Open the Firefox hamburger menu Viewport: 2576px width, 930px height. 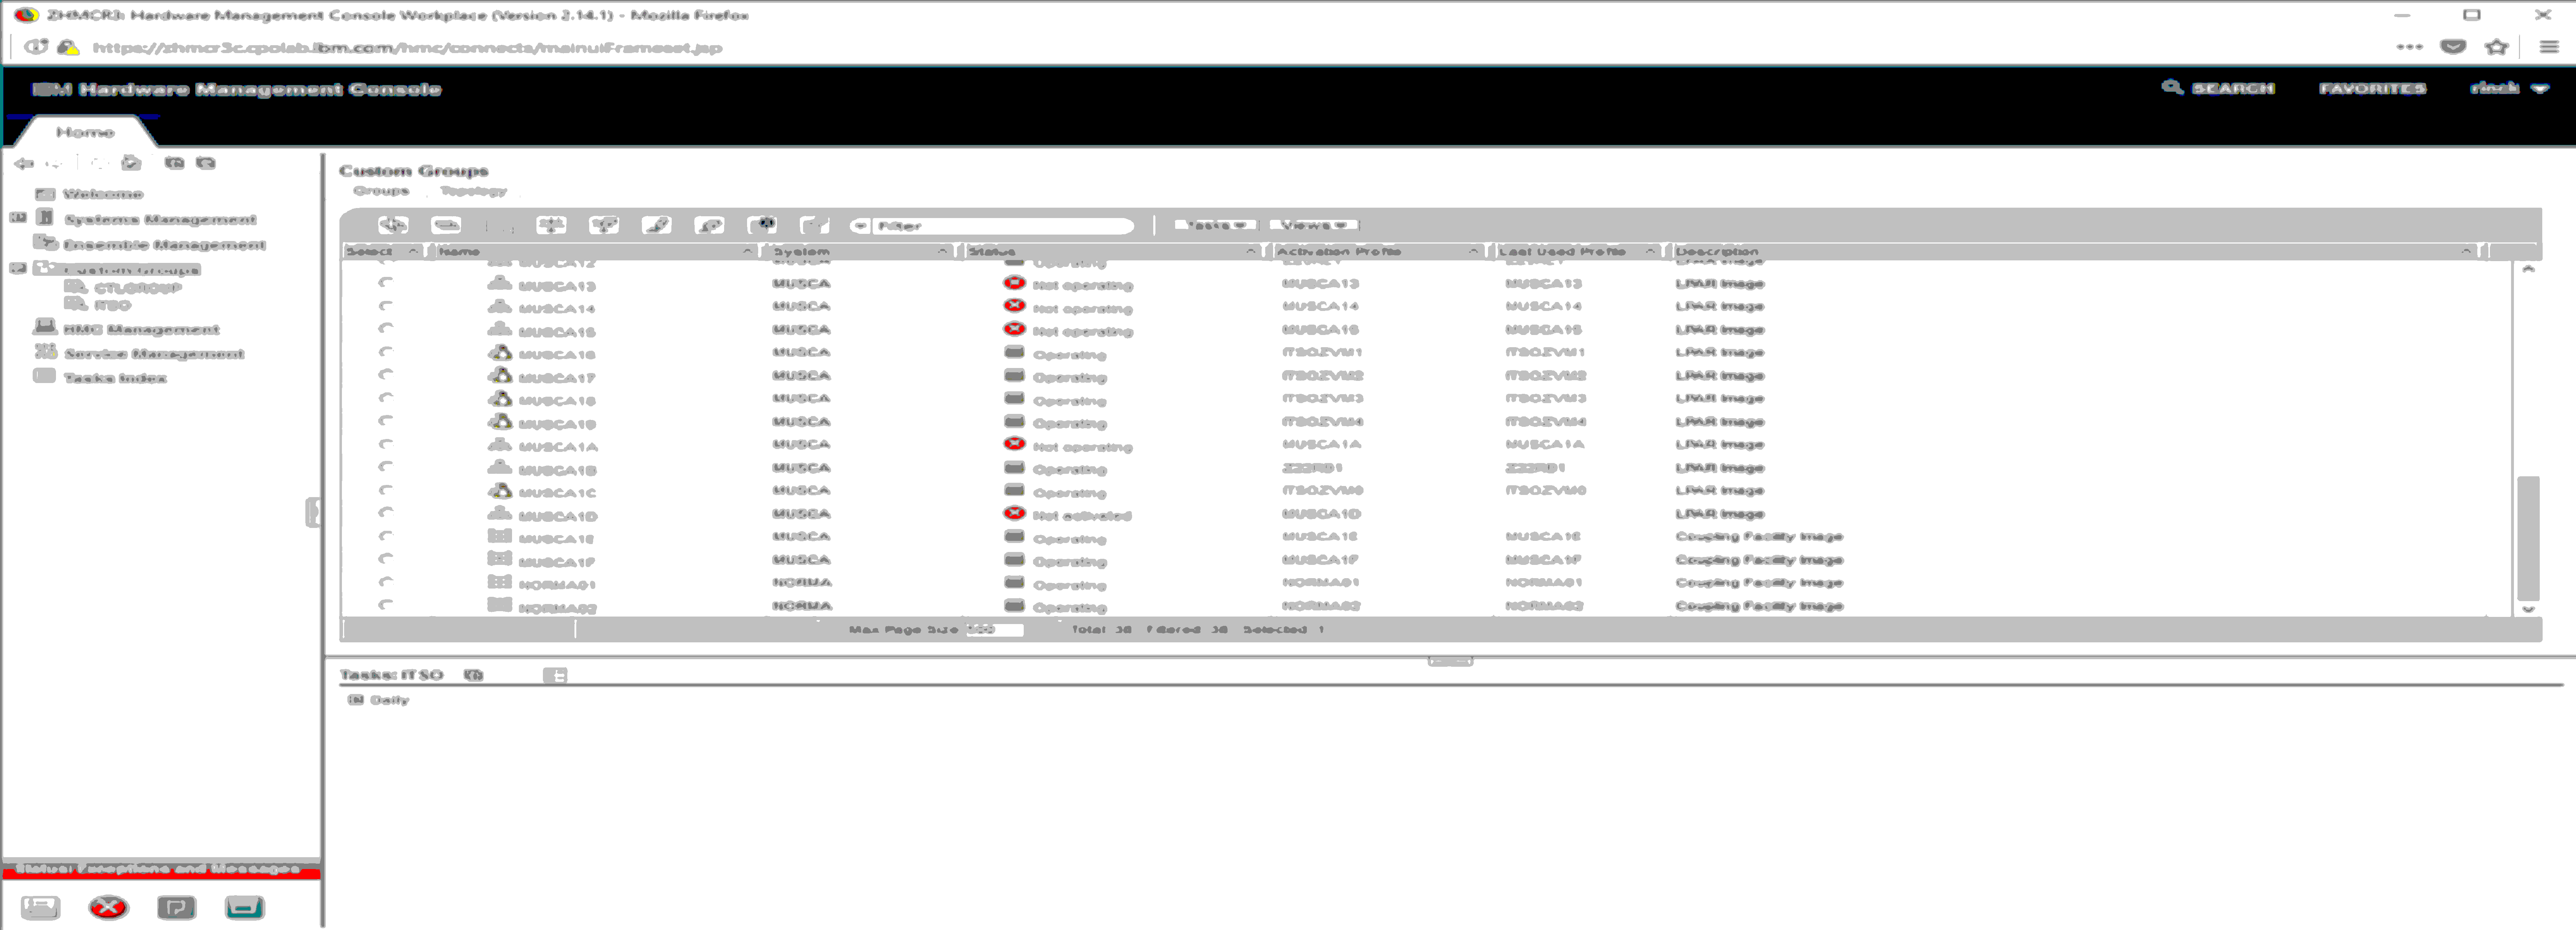click(x=2549, y=47)
